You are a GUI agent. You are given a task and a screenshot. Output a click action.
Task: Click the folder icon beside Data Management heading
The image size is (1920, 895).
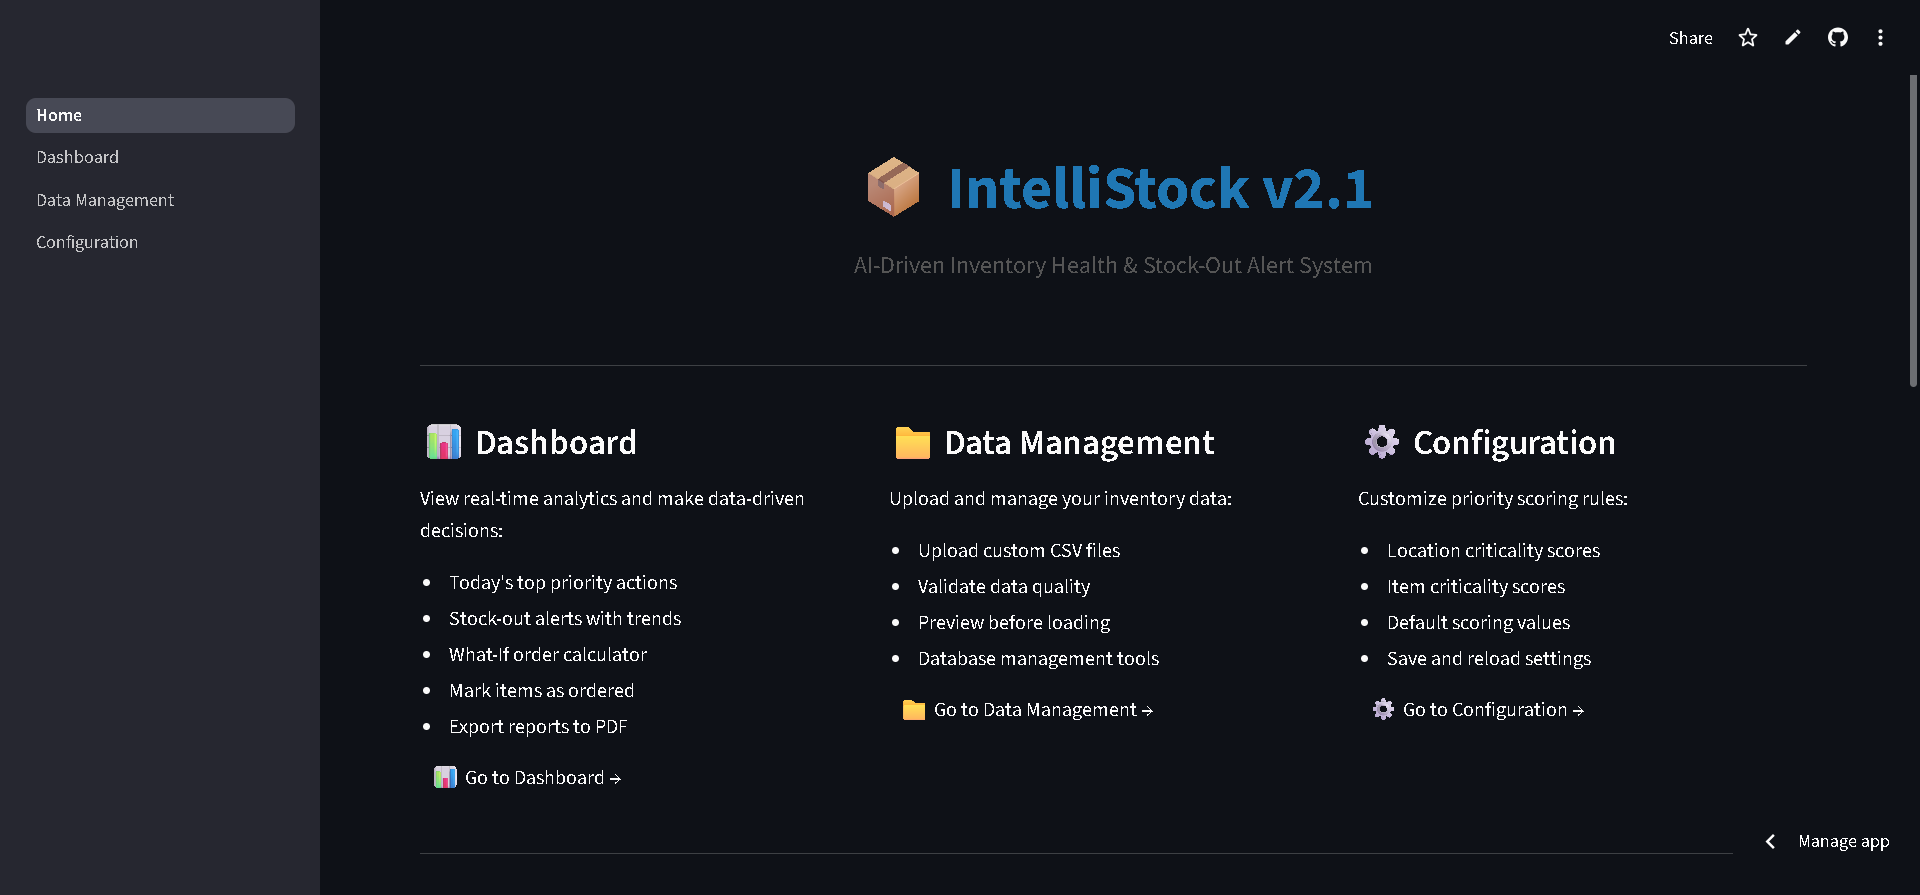[x=913, y=442]
